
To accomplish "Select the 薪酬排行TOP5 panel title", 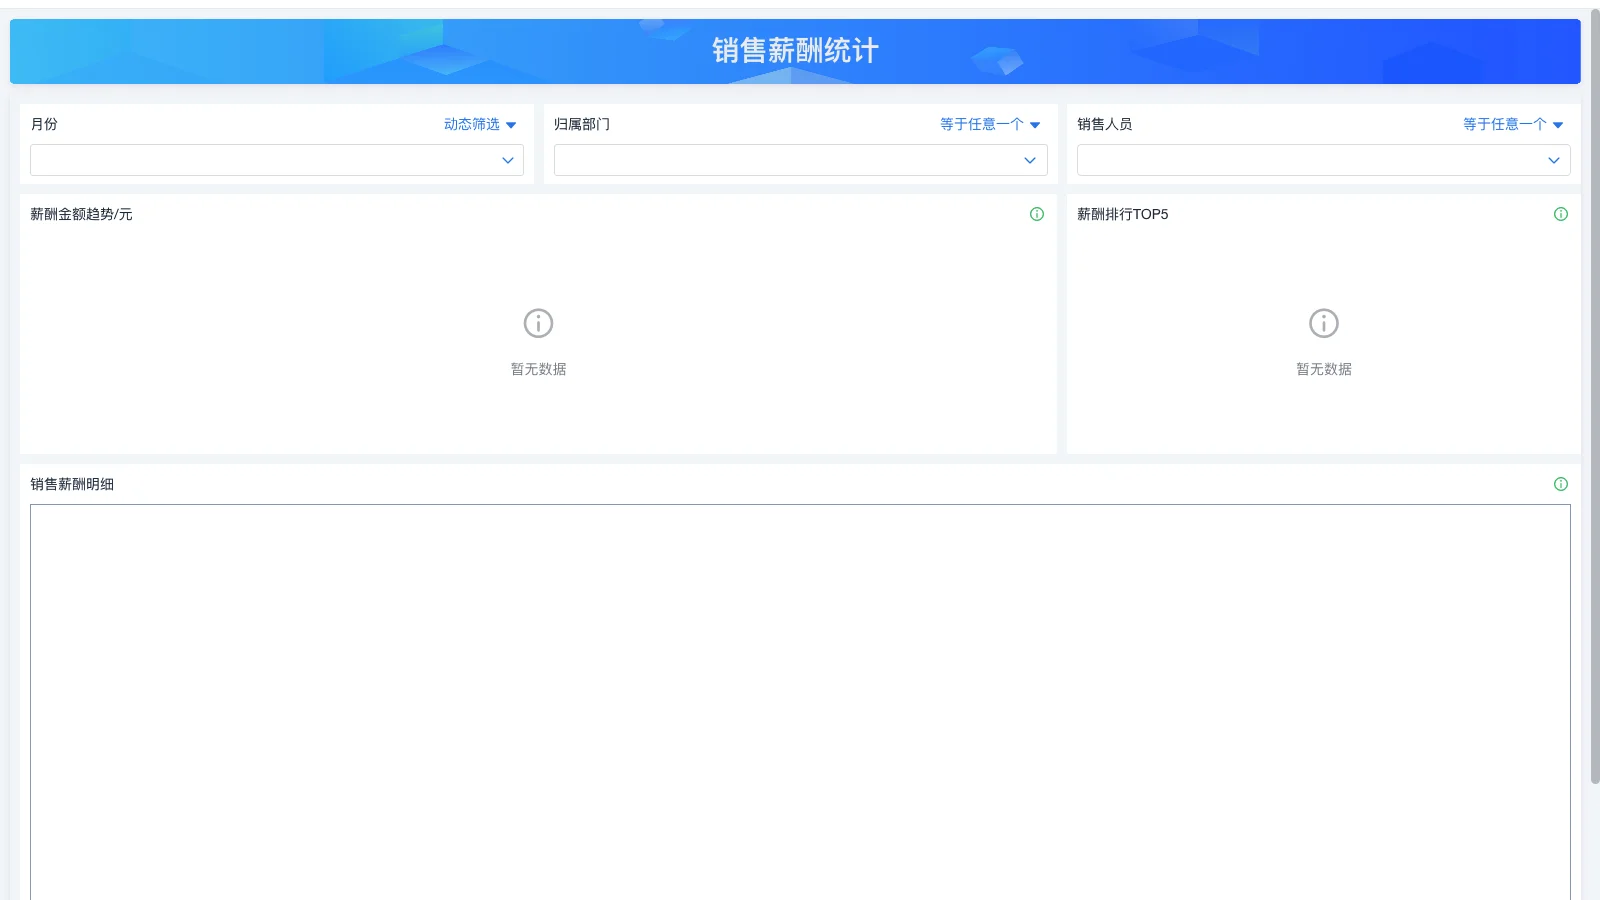I will click(1124, 213).
